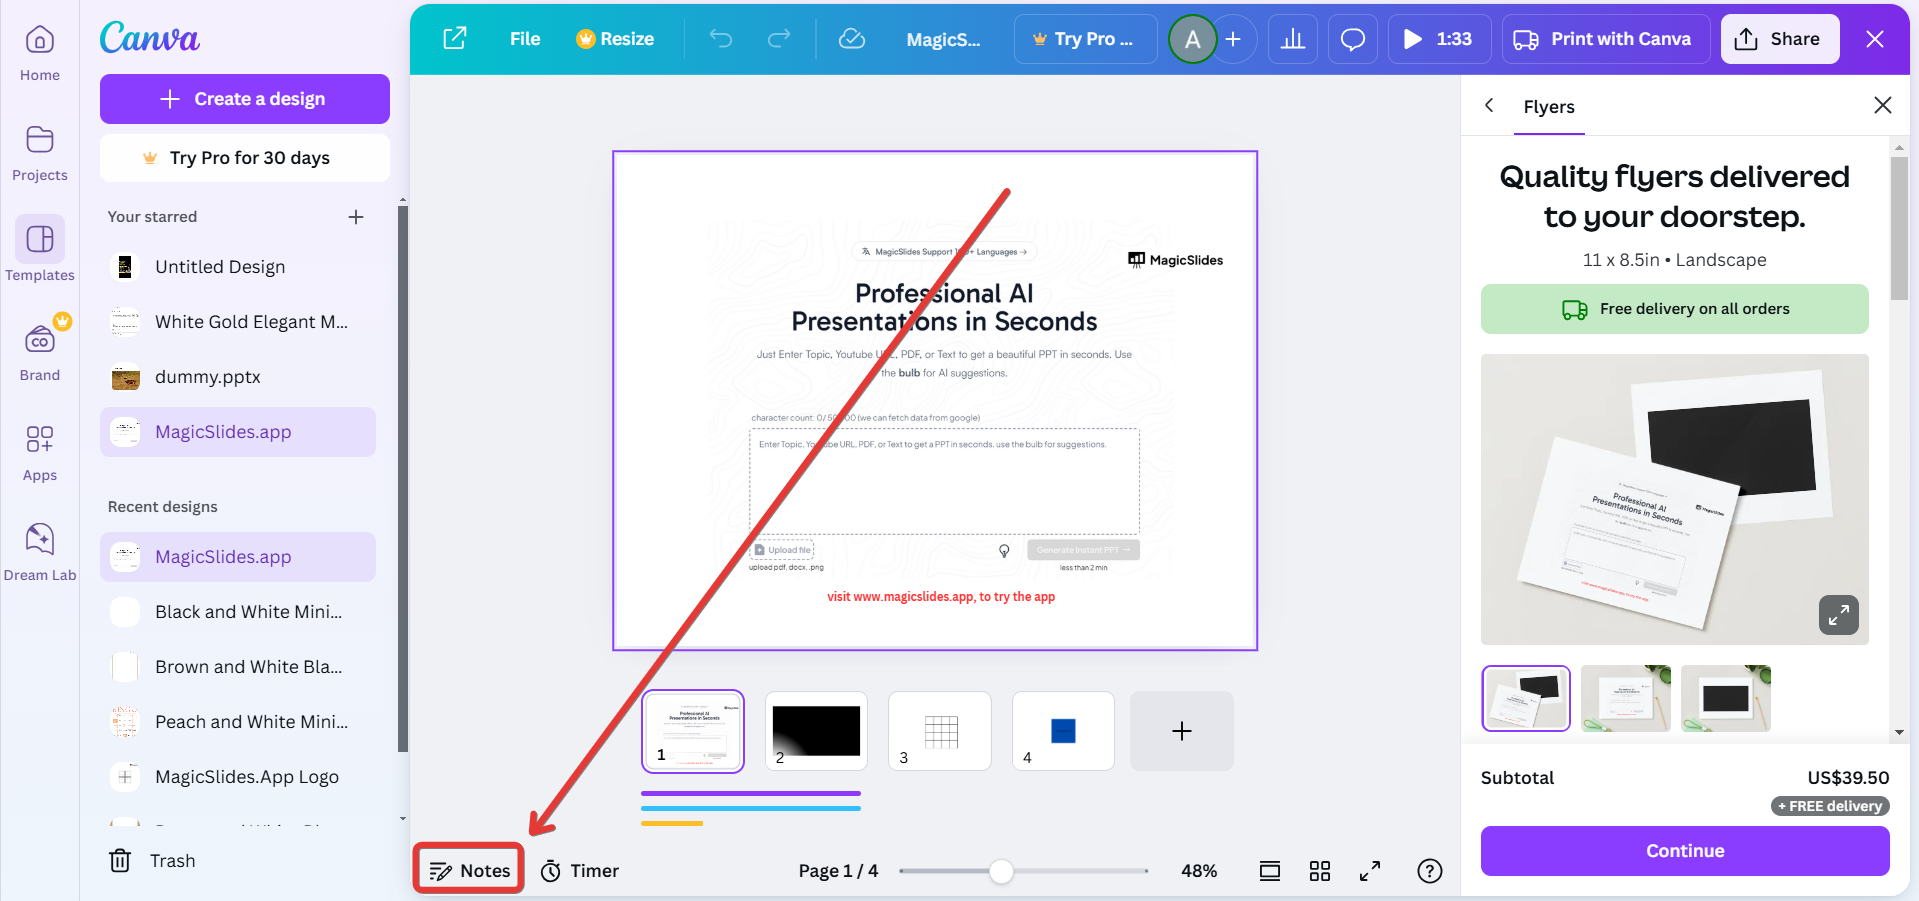
Task: Expand the flyer preview image
Action: click(1839, 615)
